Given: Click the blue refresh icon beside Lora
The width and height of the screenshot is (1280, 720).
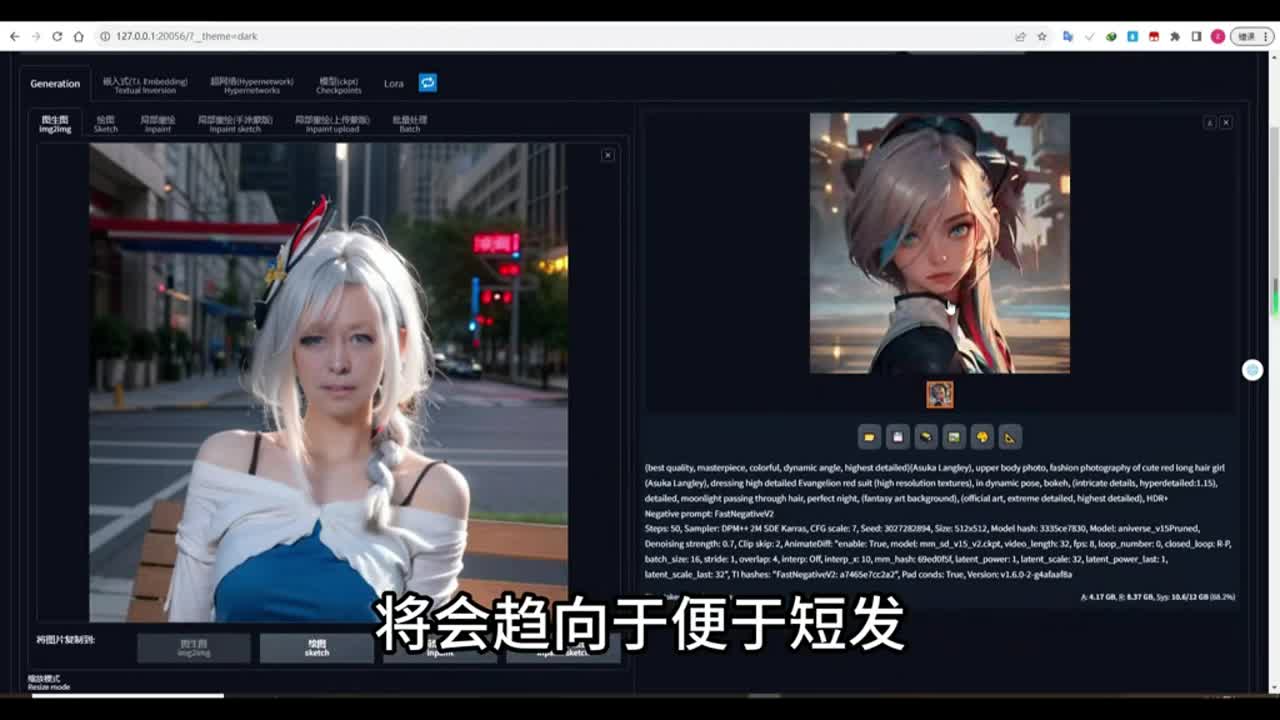Looking at the screenshot, I should click(428, 83).
